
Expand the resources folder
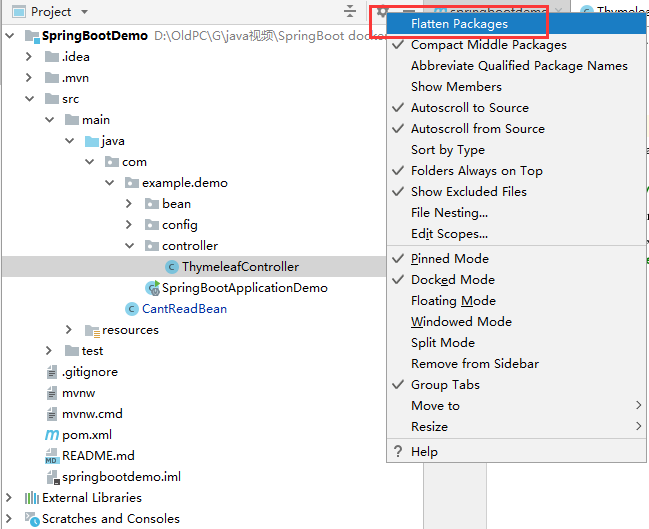(x=68, y=330)
